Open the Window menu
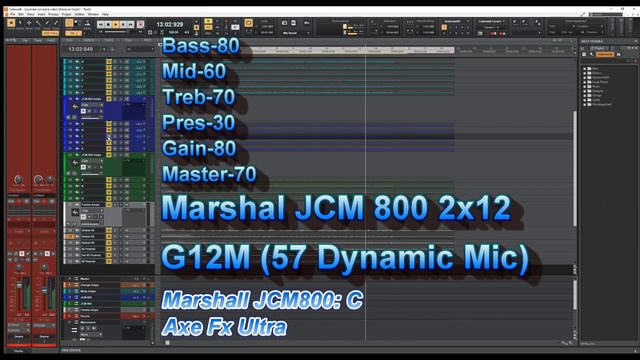This screenshot has height=360, width=640. (93, 14)
